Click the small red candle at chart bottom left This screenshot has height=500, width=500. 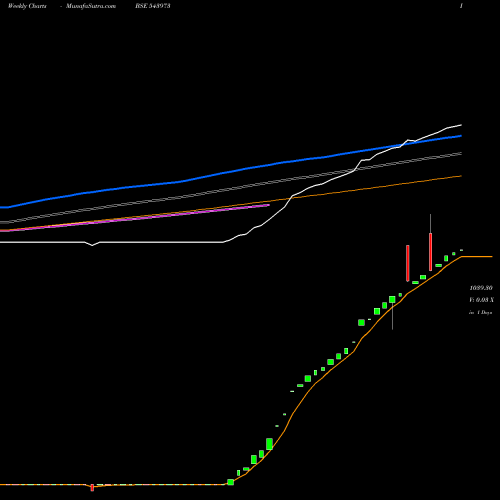[92, 487]
